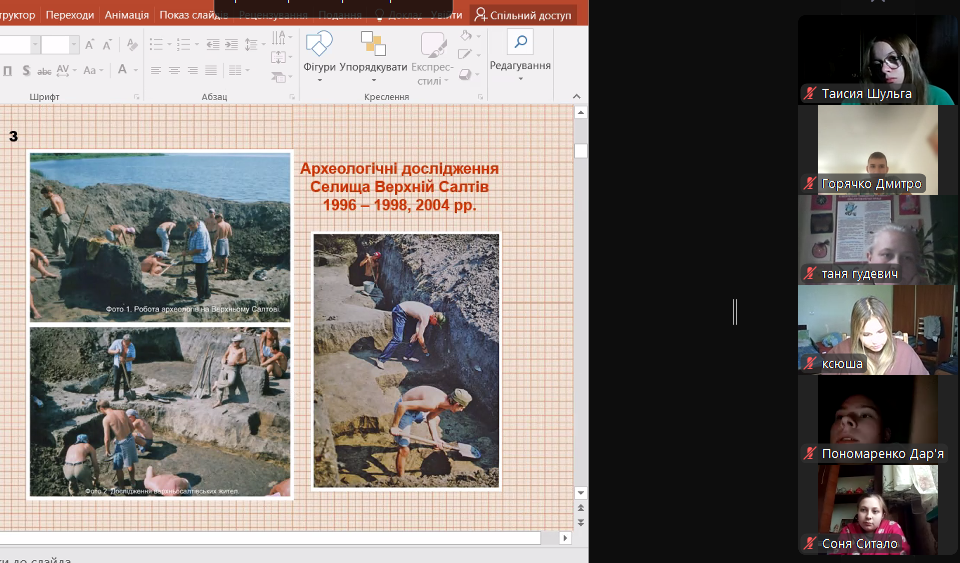Switch to the Переходи tab

[70, 15]
